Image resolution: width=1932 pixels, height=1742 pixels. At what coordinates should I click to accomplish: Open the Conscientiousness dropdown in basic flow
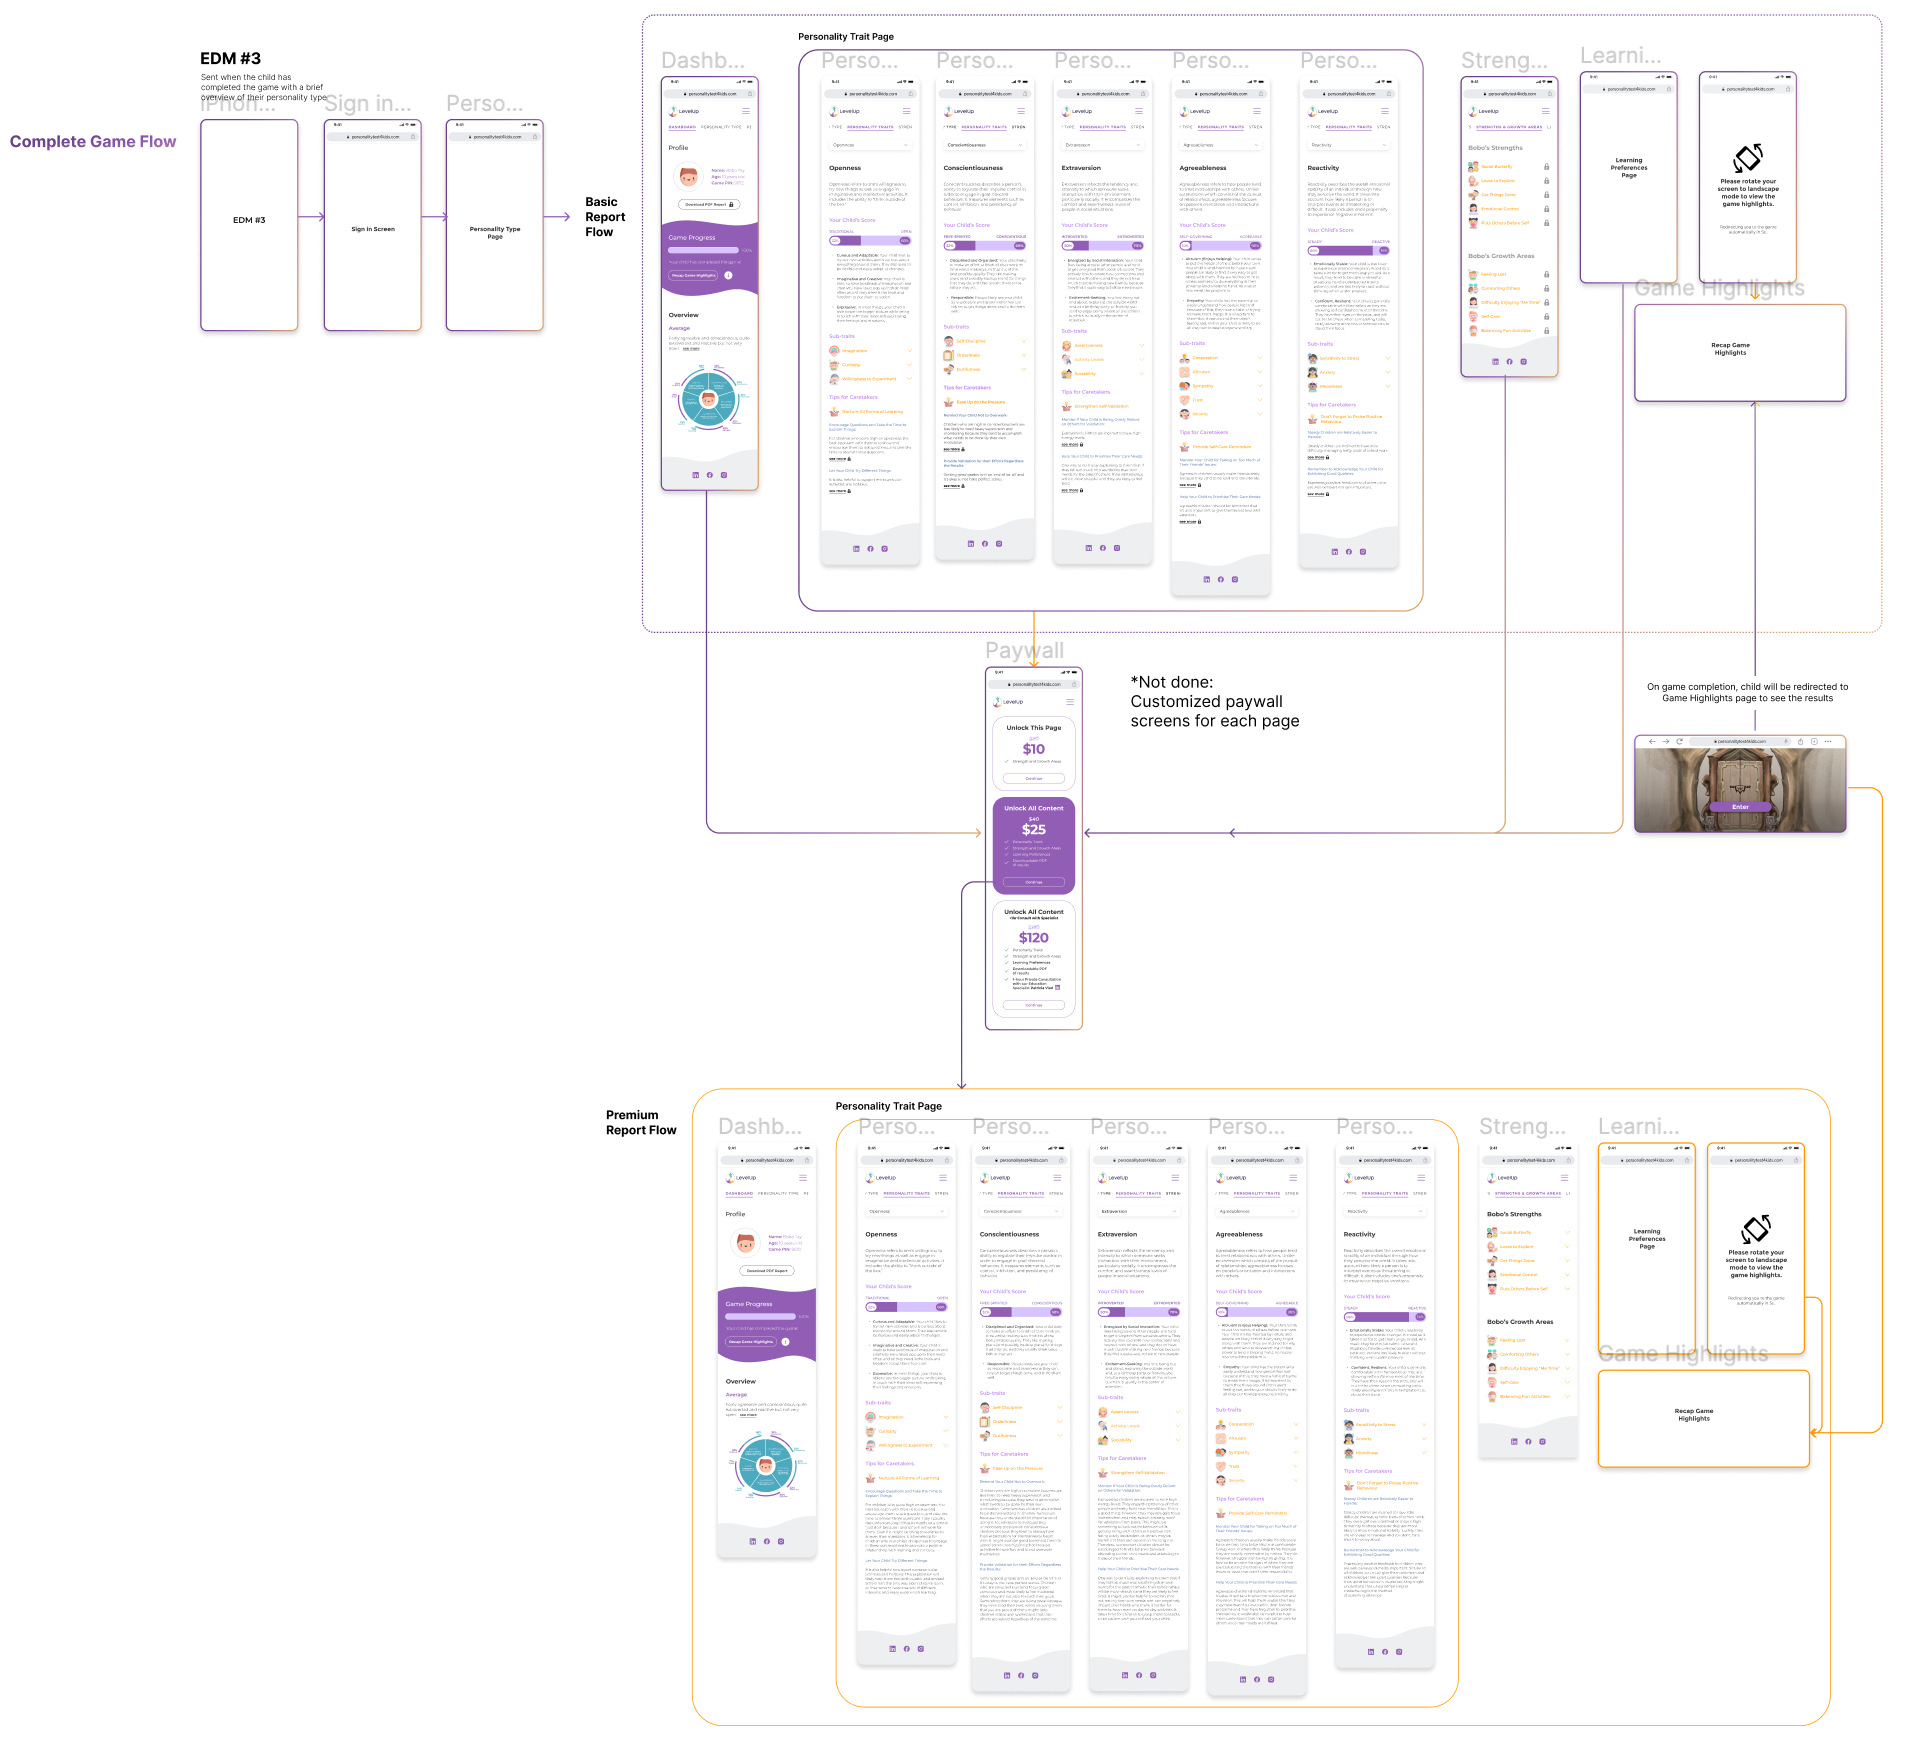coord(985,145)
